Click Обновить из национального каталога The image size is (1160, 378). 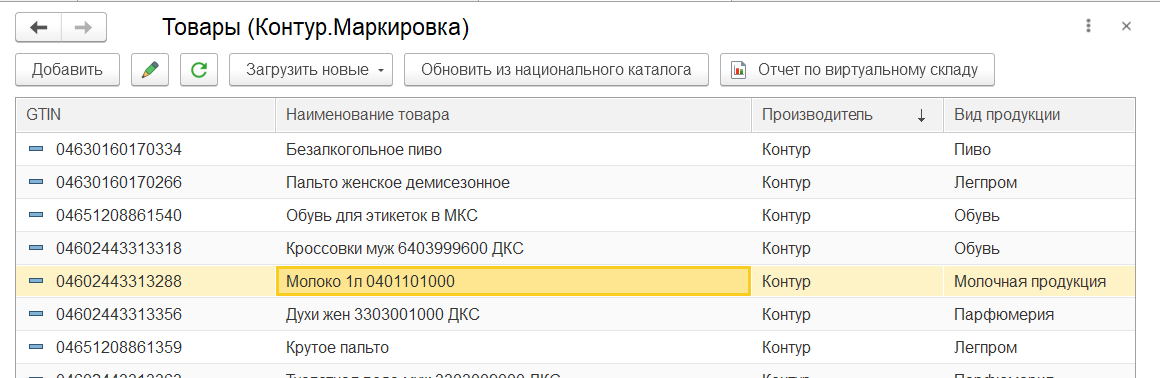coord(556,70)
